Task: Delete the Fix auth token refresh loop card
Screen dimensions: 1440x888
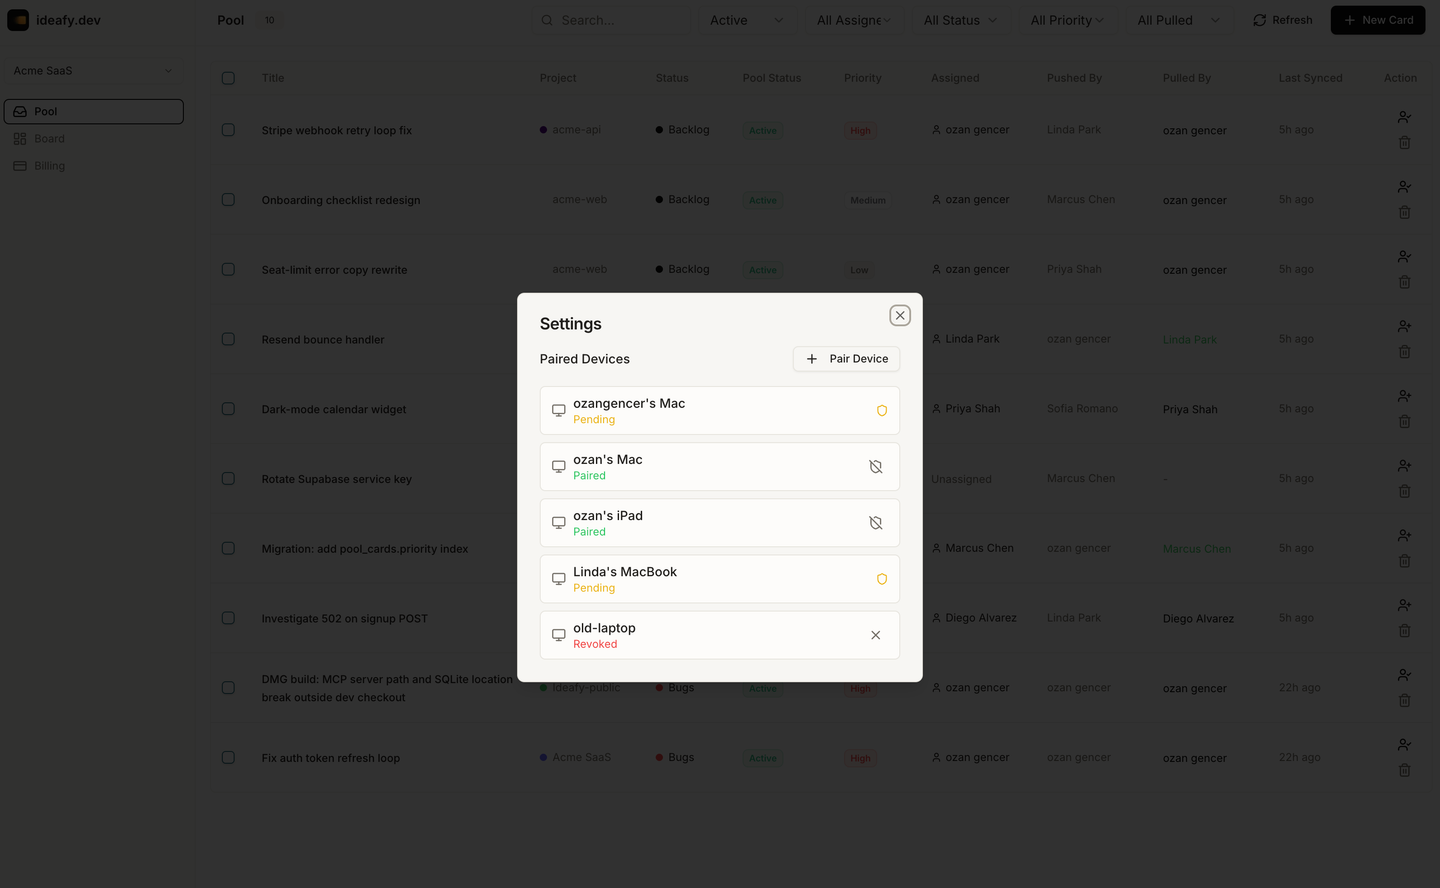Action: click(x=1404, y=771)
